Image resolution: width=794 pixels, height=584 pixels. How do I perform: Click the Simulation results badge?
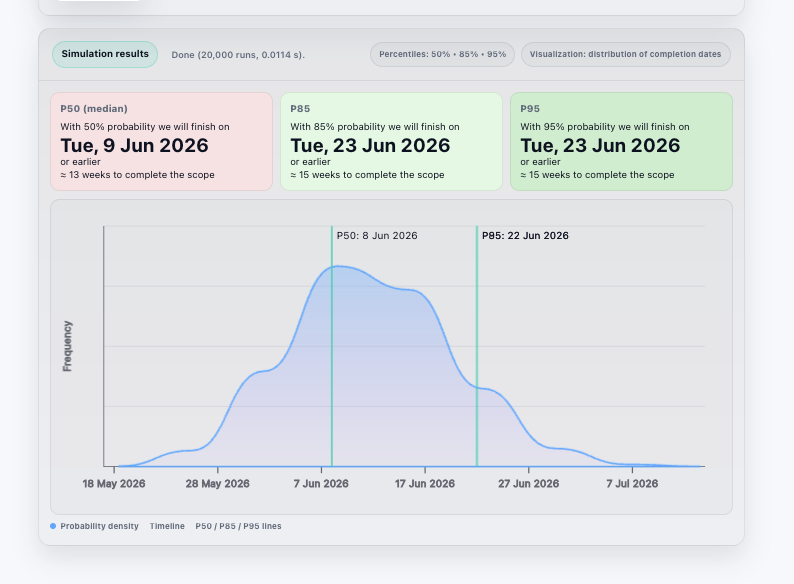pyautogui.click(x=105, y=54)
